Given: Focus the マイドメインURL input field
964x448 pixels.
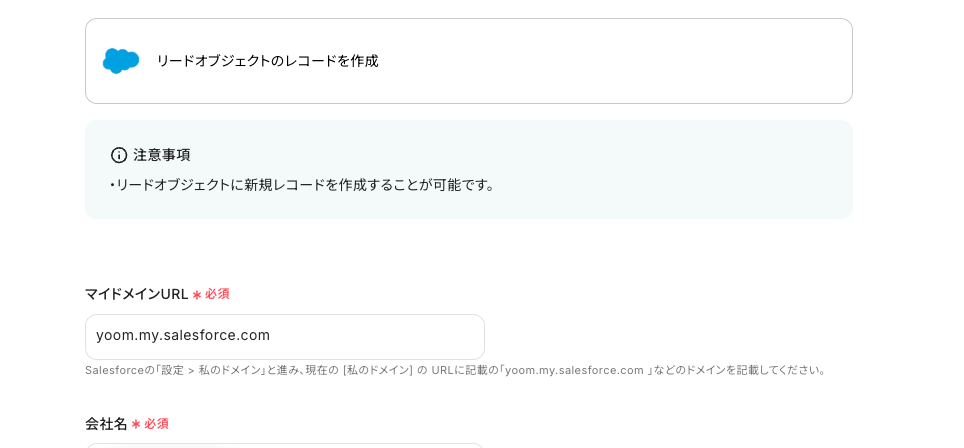Looking at the screenshot, I should [x=284, y=337].
